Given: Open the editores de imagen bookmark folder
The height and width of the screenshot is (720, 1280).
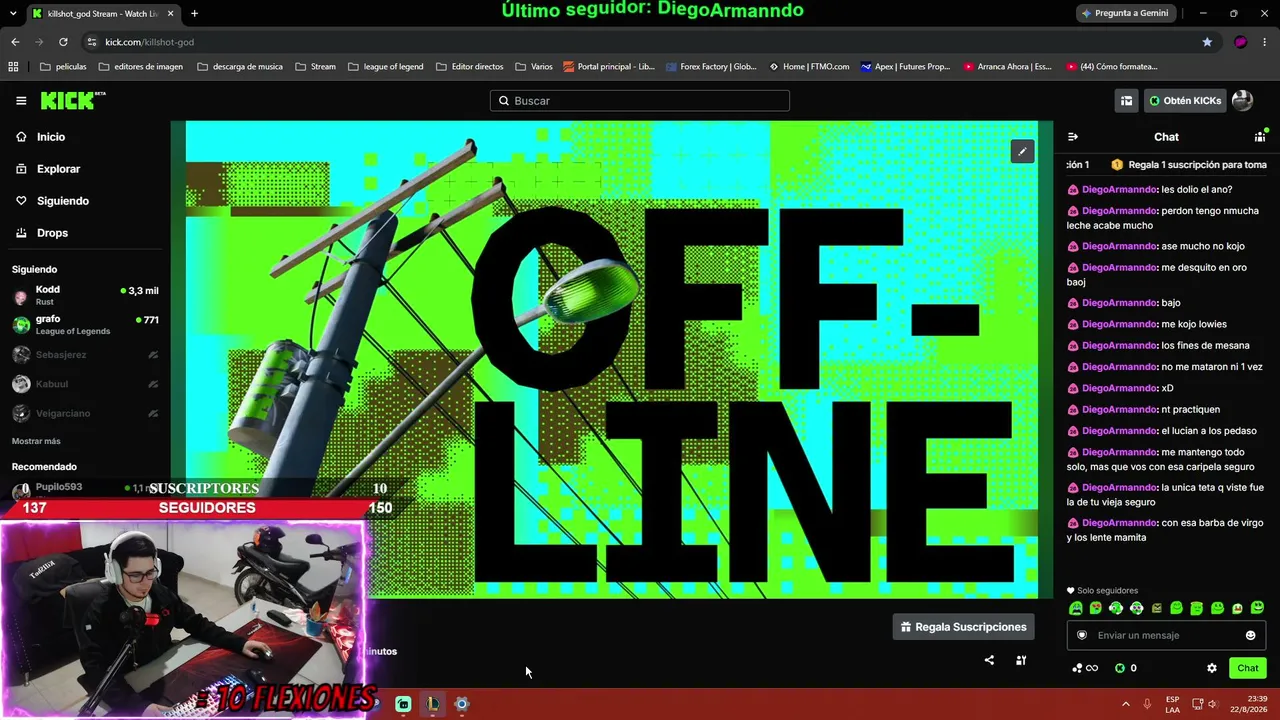Looking at the screenshot, I should 141,67.
